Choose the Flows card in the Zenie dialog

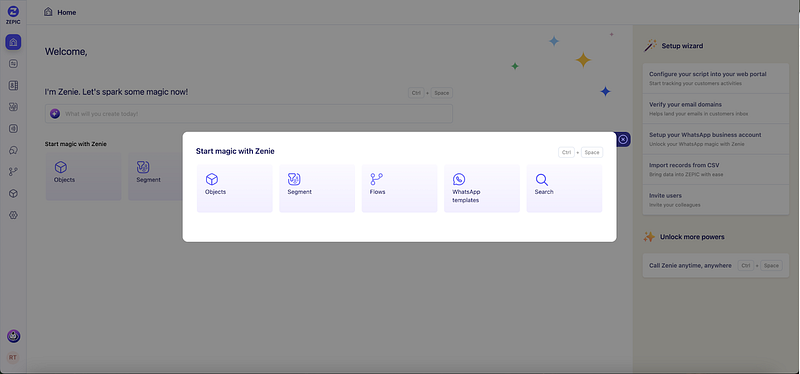coord(399,188)
